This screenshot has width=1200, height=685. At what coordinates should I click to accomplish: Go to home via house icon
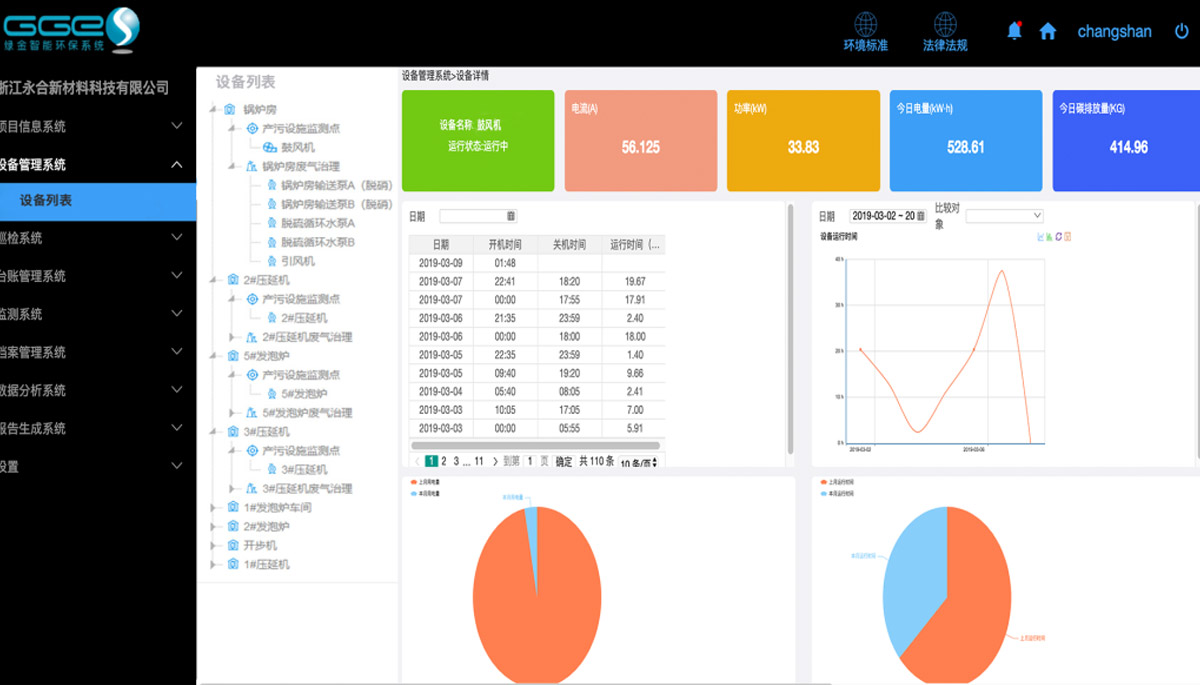coord(1047,31)
